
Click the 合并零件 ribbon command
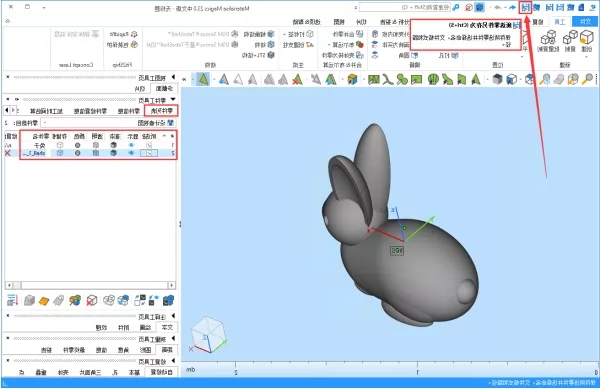click(x=348, y=34)
